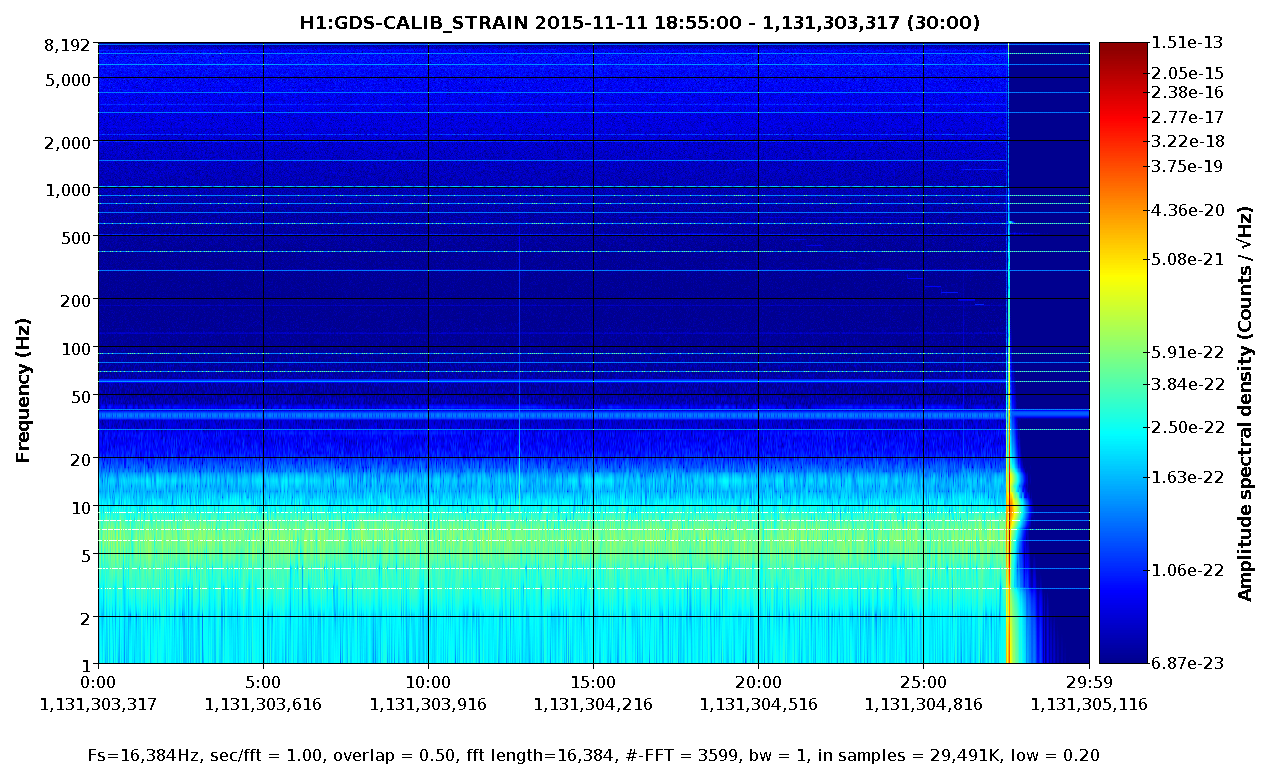Click the Frequency (Hz) axis label
1280x768 pixels.
point(24,391)
